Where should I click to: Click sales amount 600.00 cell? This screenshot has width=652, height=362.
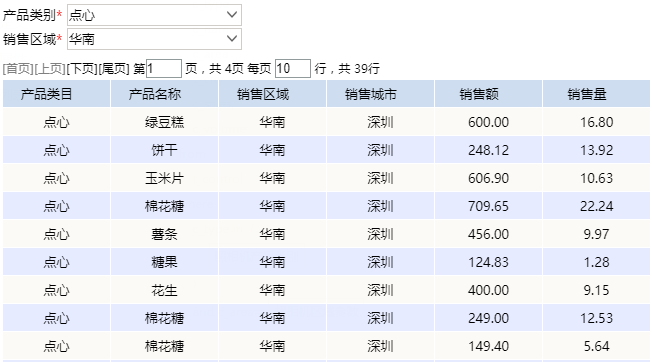pos(488,122)
